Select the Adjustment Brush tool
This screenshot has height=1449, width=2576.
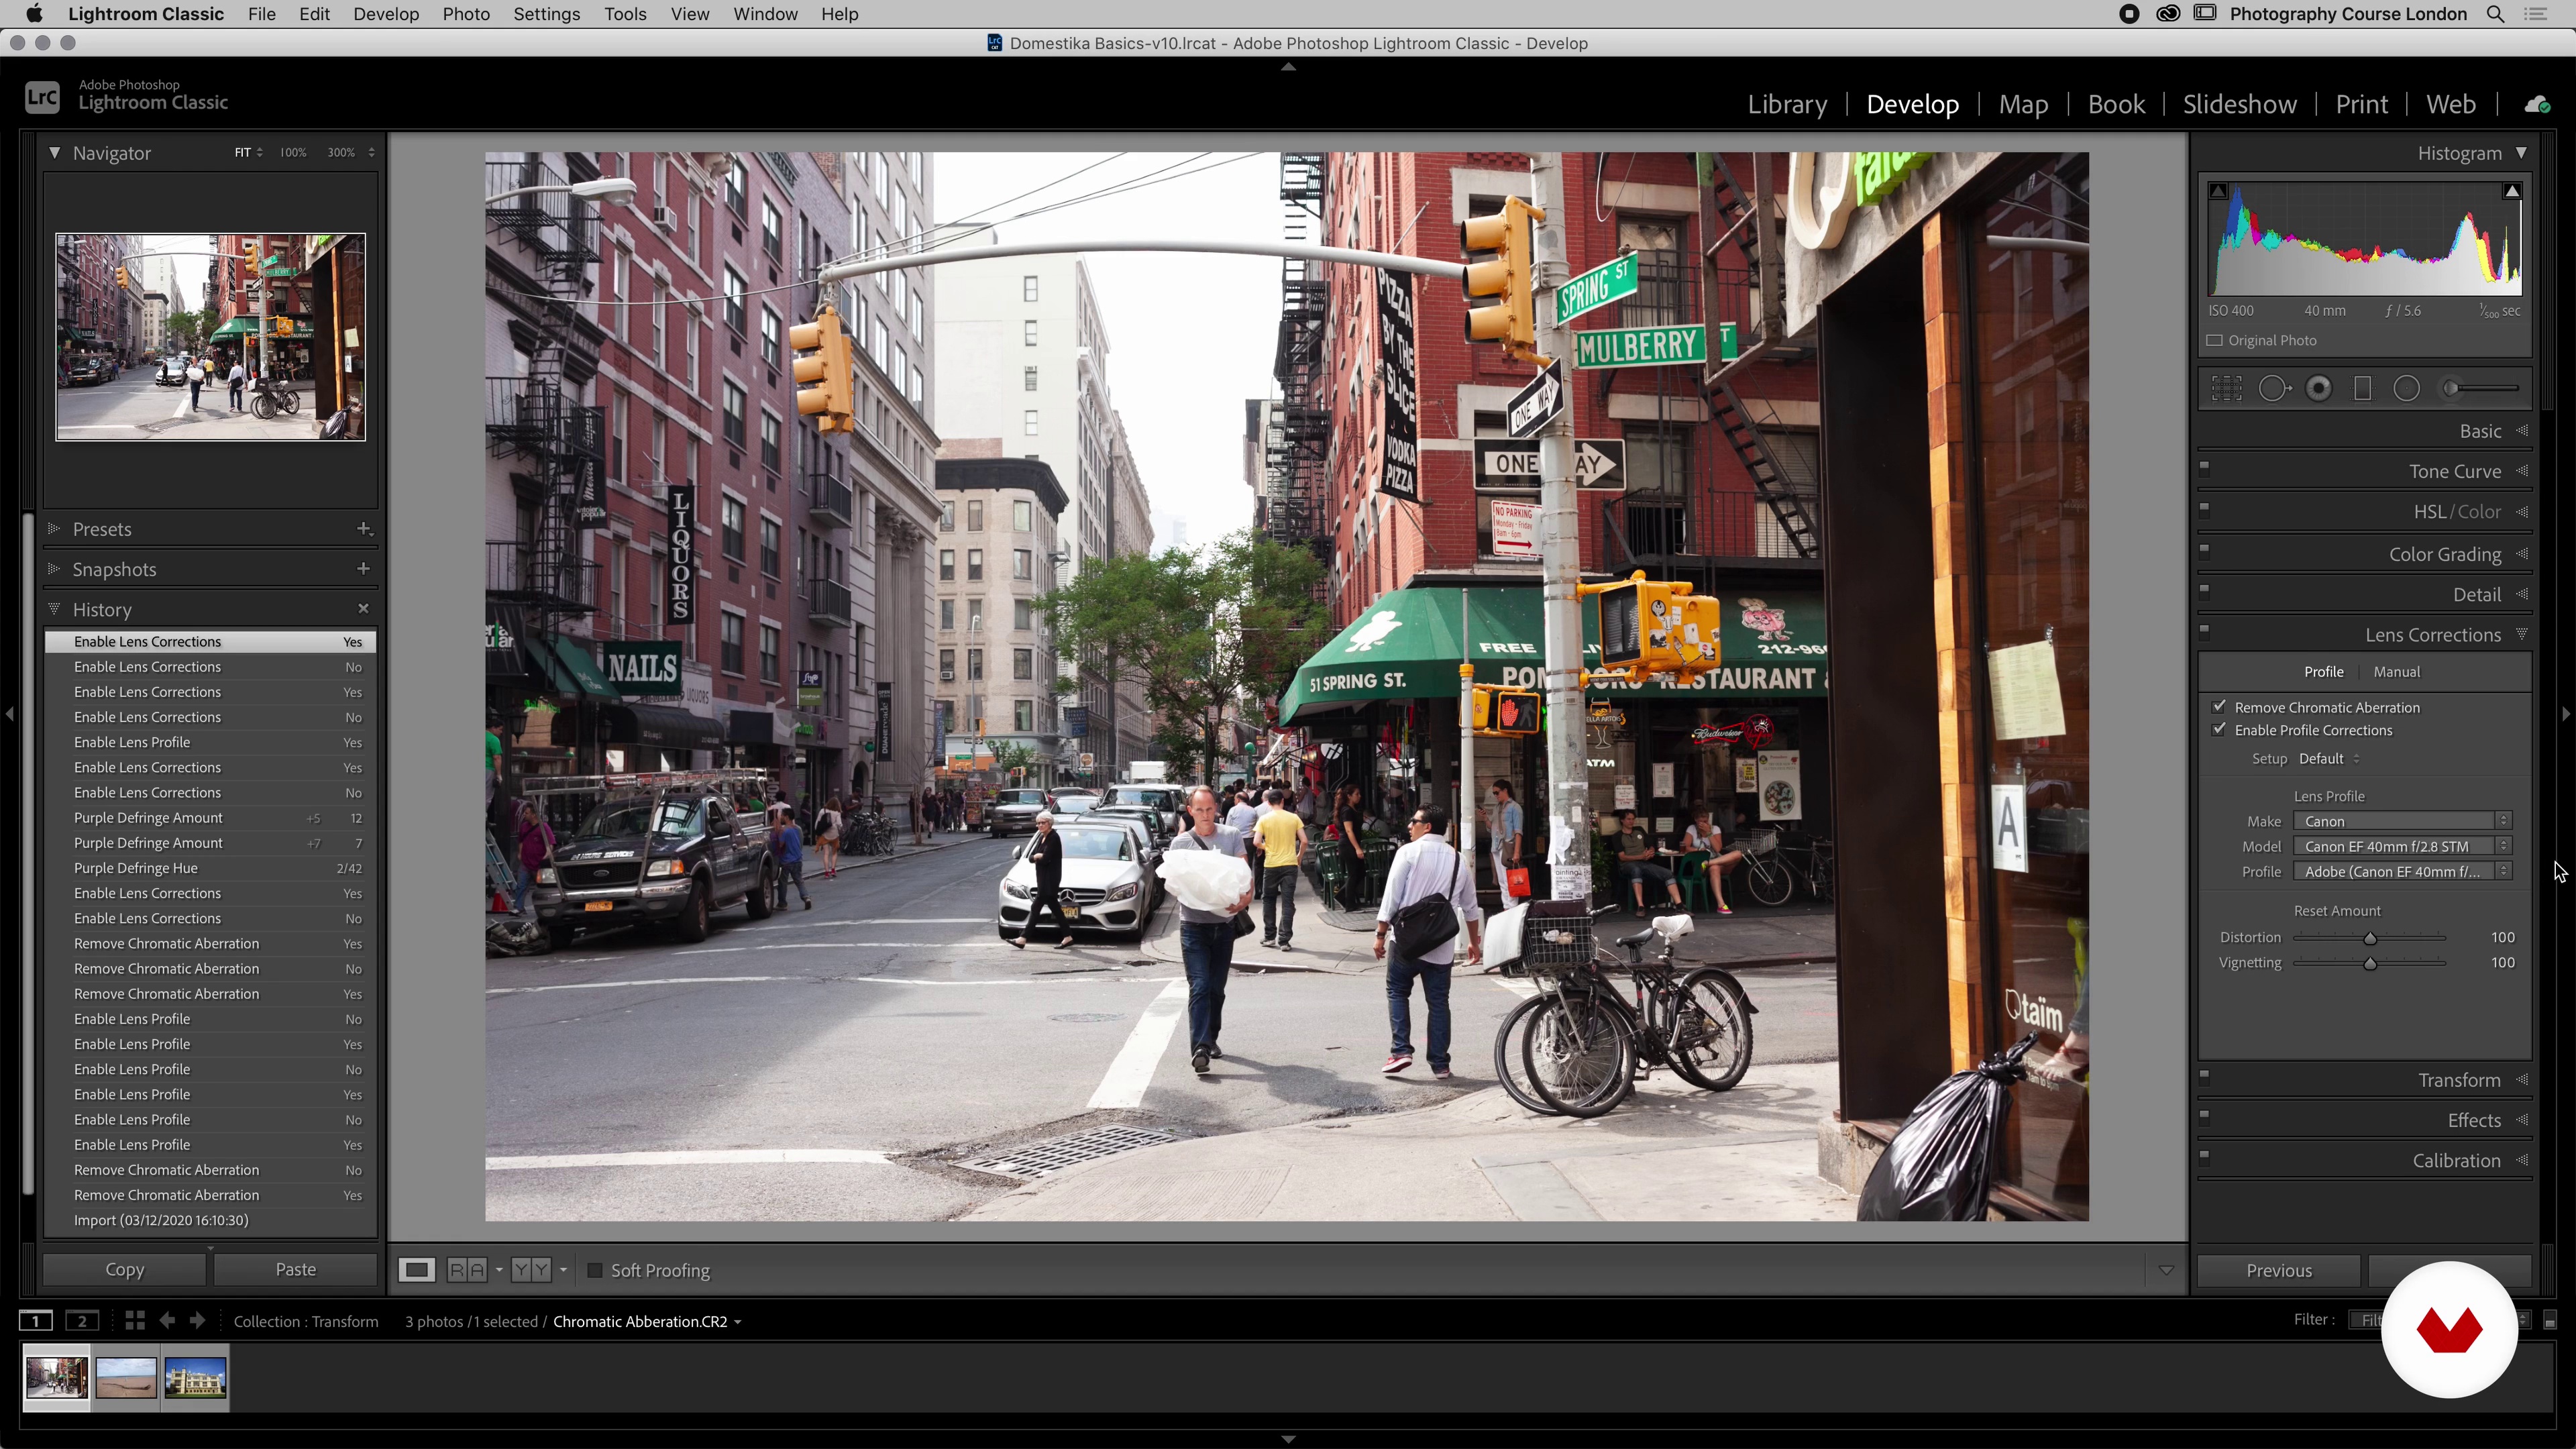click(2481, 388)
